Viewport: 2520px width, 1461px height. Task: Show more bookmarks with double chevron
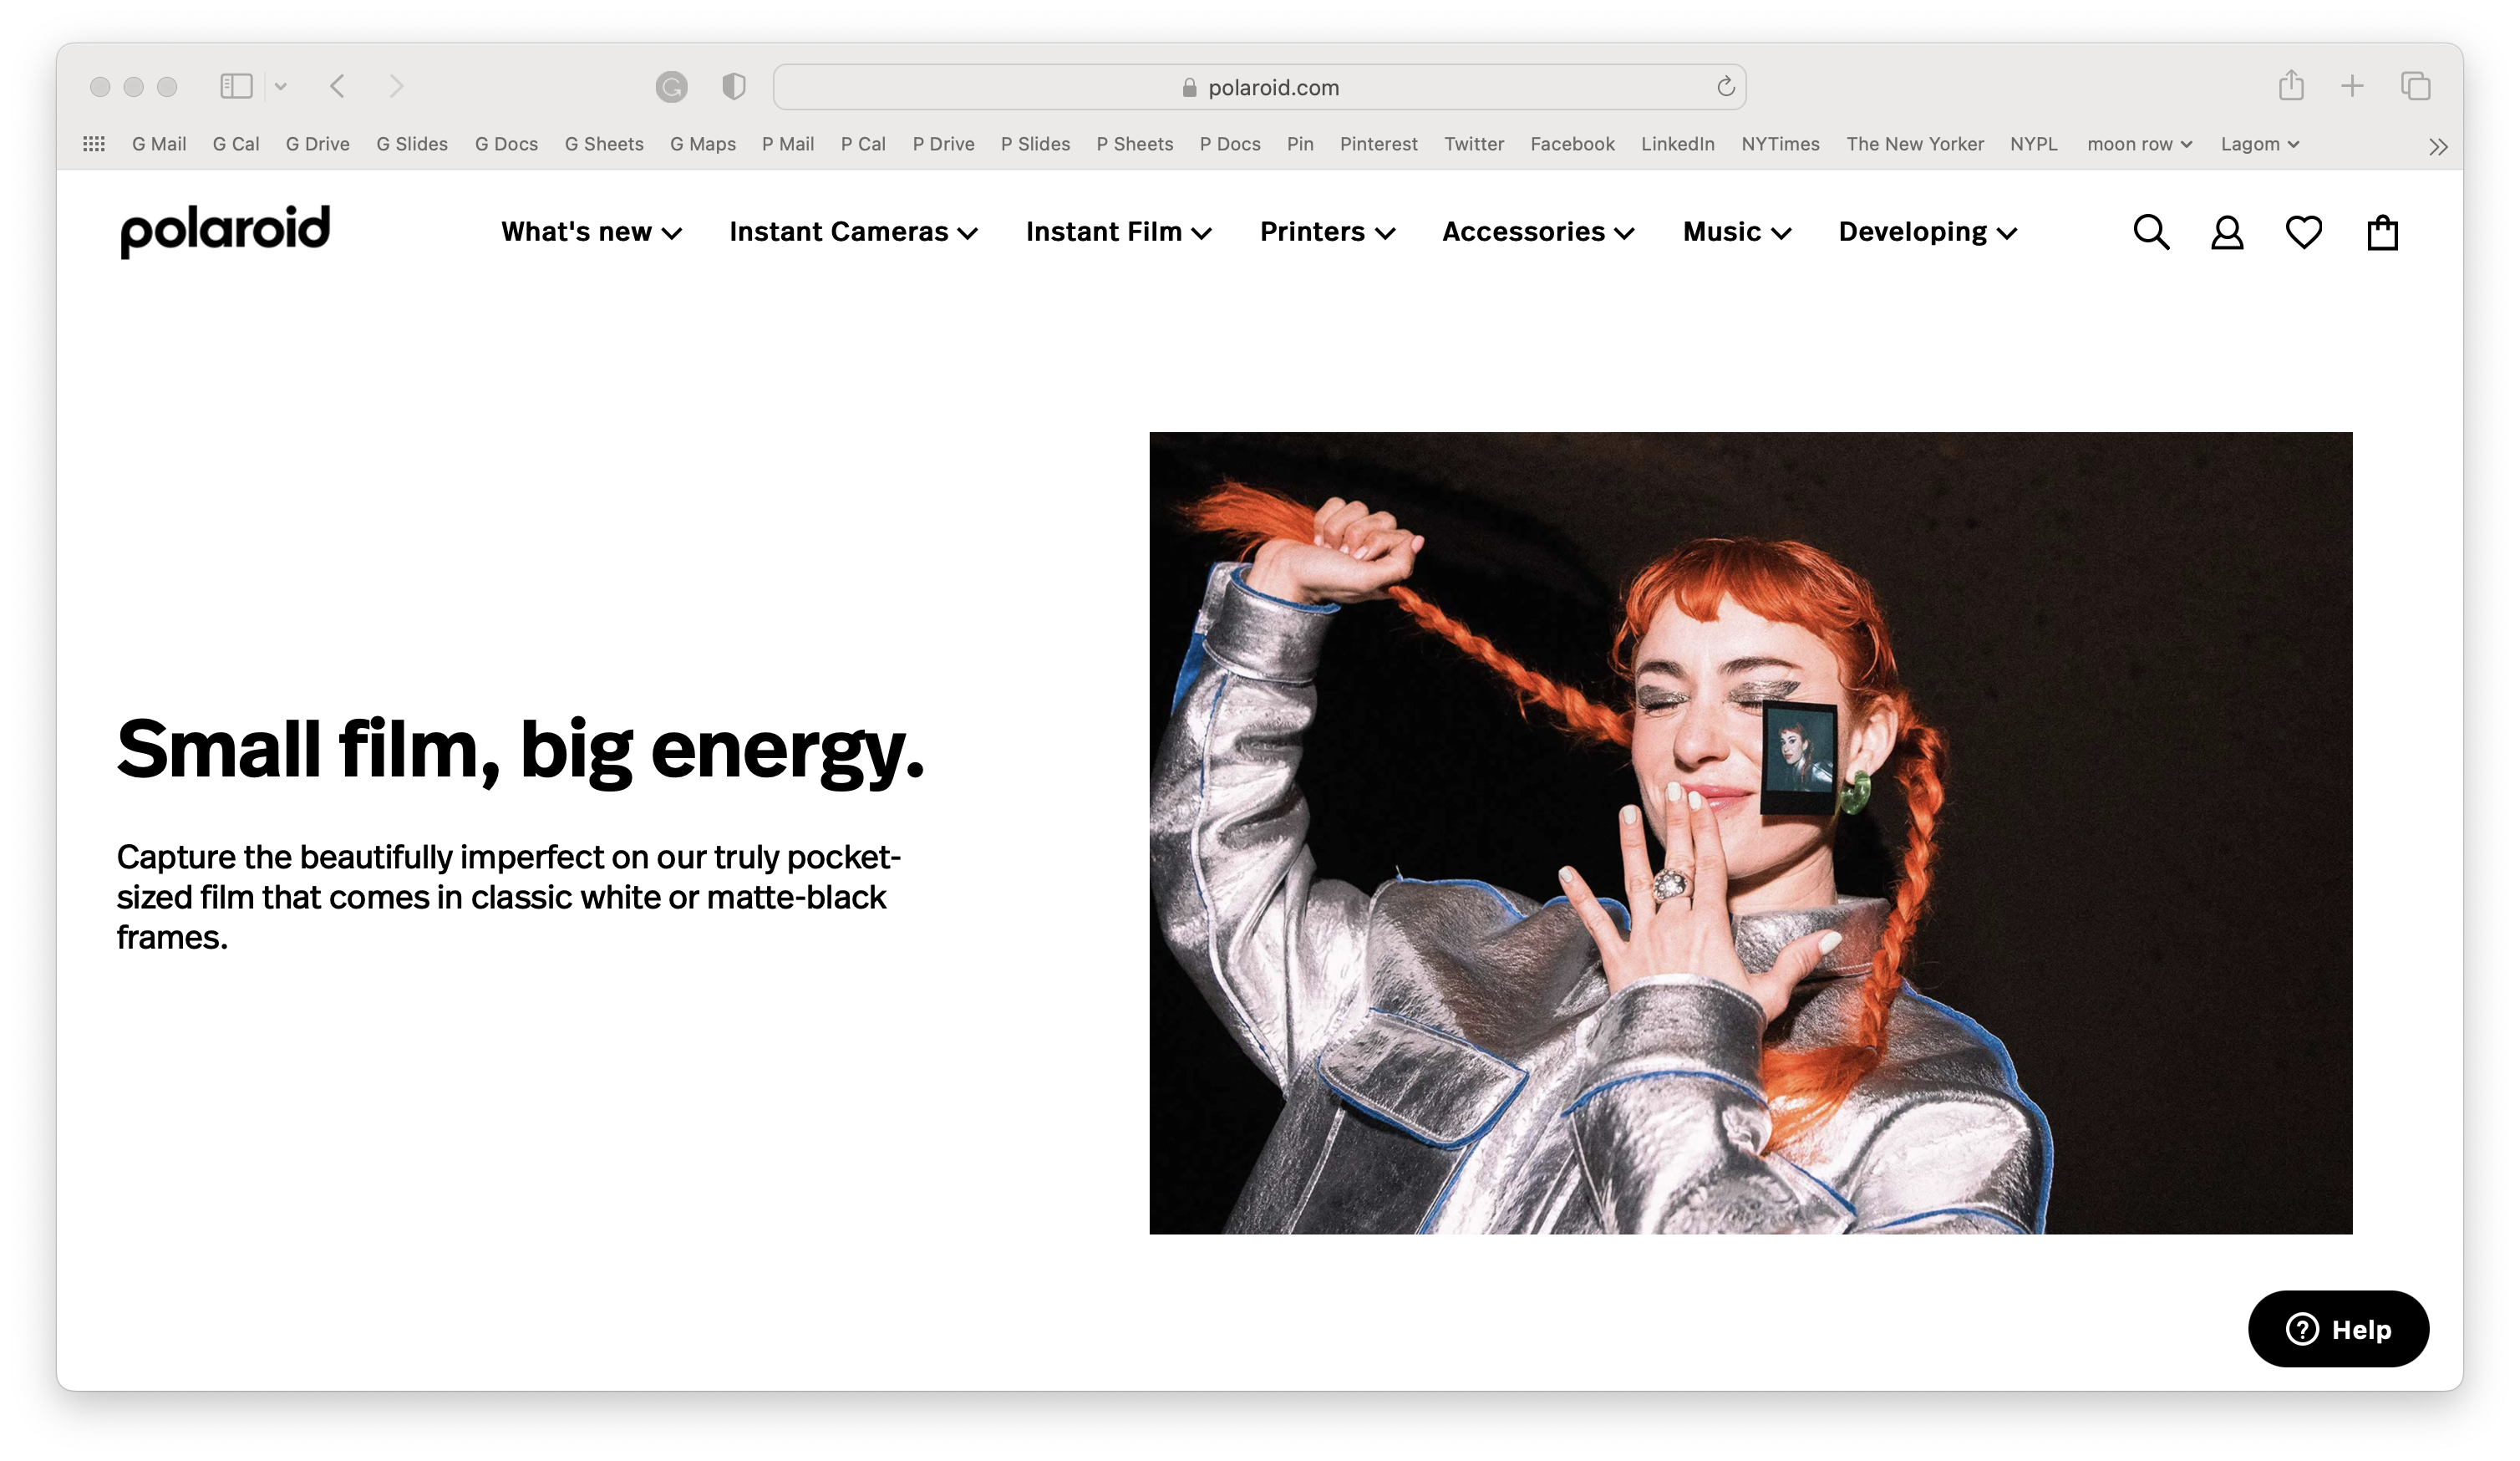click(x=2438, y=147)
